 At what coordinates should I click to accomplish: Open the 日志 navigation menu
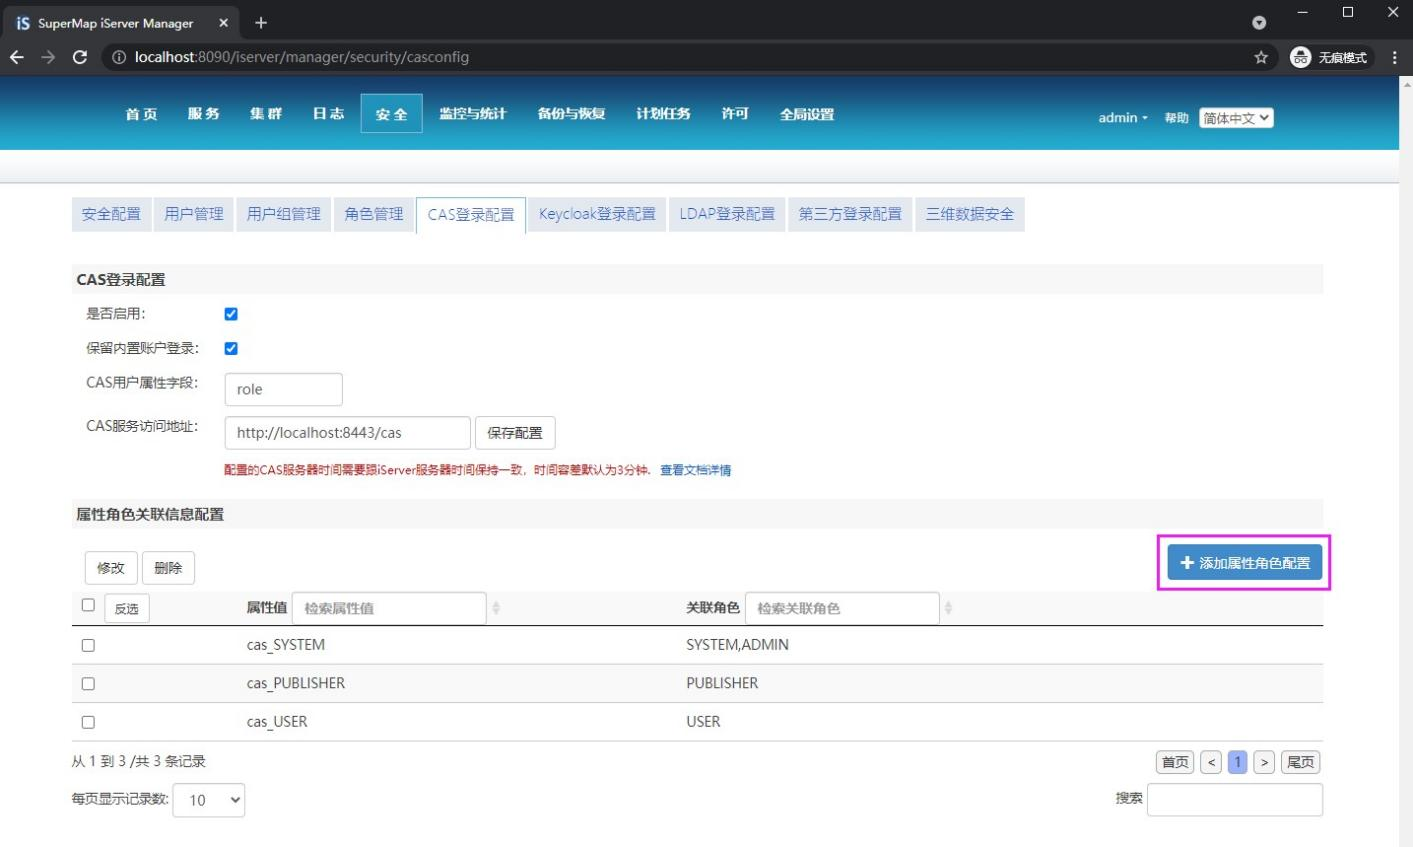tap(328, 114)
